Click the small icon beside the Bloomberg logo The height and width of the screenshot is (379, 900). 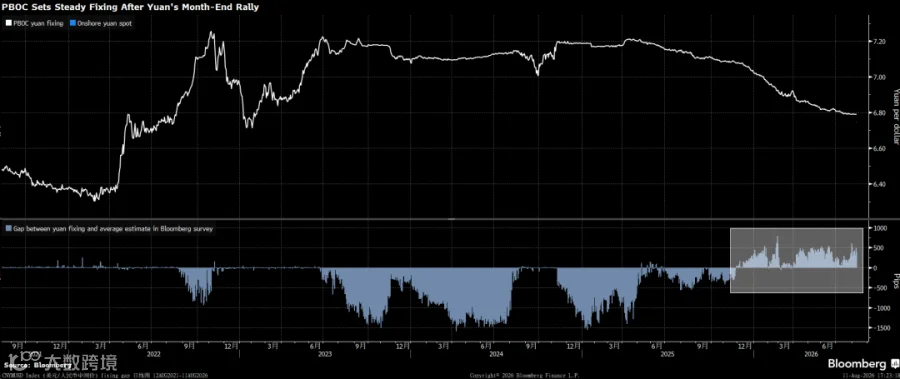click(894, 364)
